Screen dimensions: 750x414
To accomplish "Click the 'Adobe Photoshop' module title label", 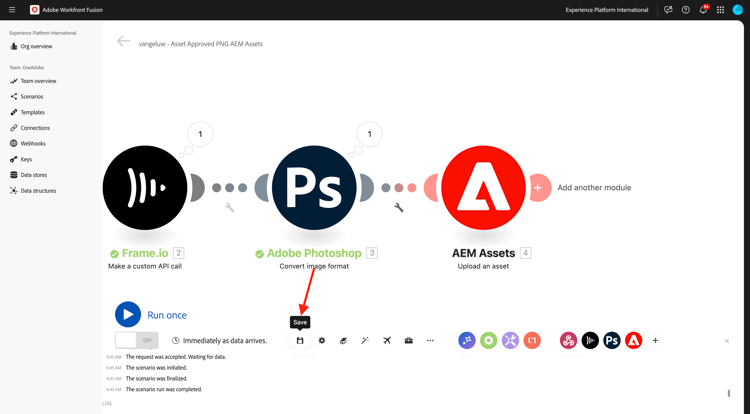I will click(x=314, y=253).
